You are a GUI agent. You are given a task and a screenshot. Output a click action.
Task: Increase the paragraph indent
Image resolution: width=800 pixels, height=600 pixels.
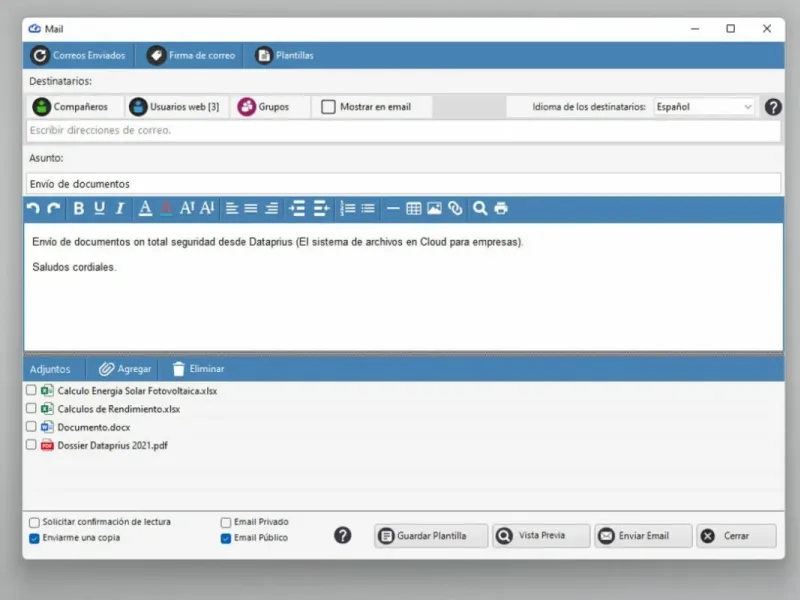point(297,208)
